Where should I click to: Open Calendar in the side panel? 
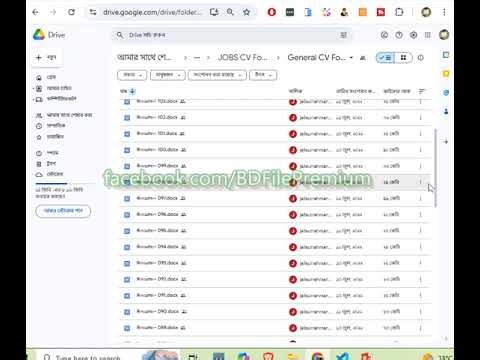(x=446, y=55)
